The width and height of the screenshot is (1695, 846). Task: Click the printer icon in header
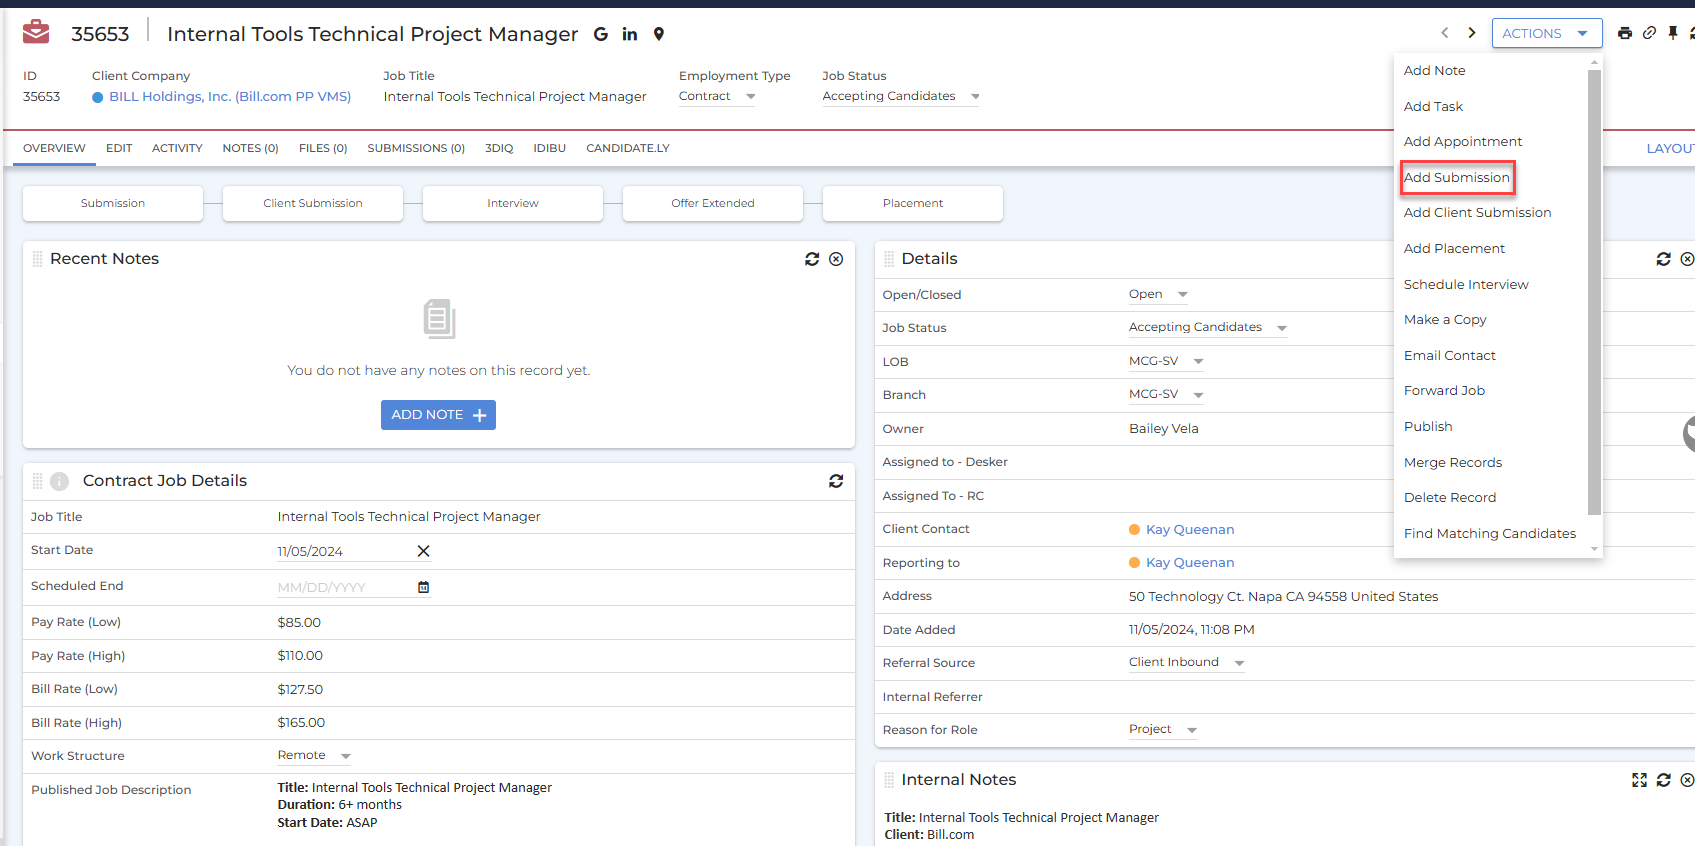(x=1625, y=33)
